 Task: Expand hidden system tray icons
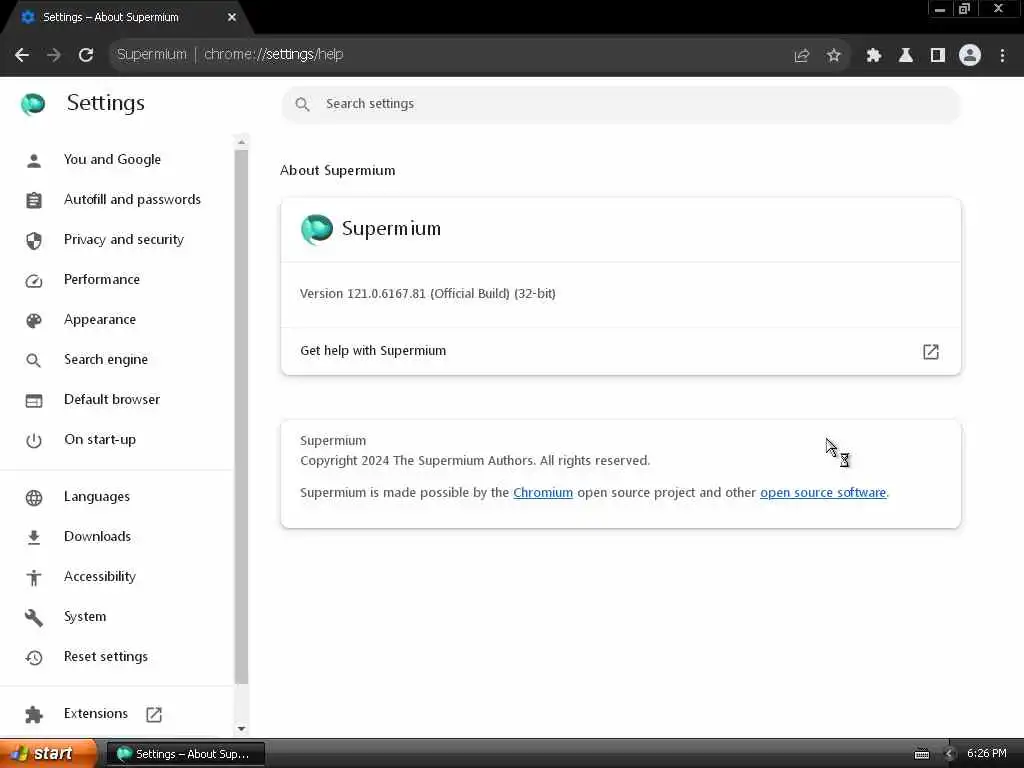coord(949,754)
